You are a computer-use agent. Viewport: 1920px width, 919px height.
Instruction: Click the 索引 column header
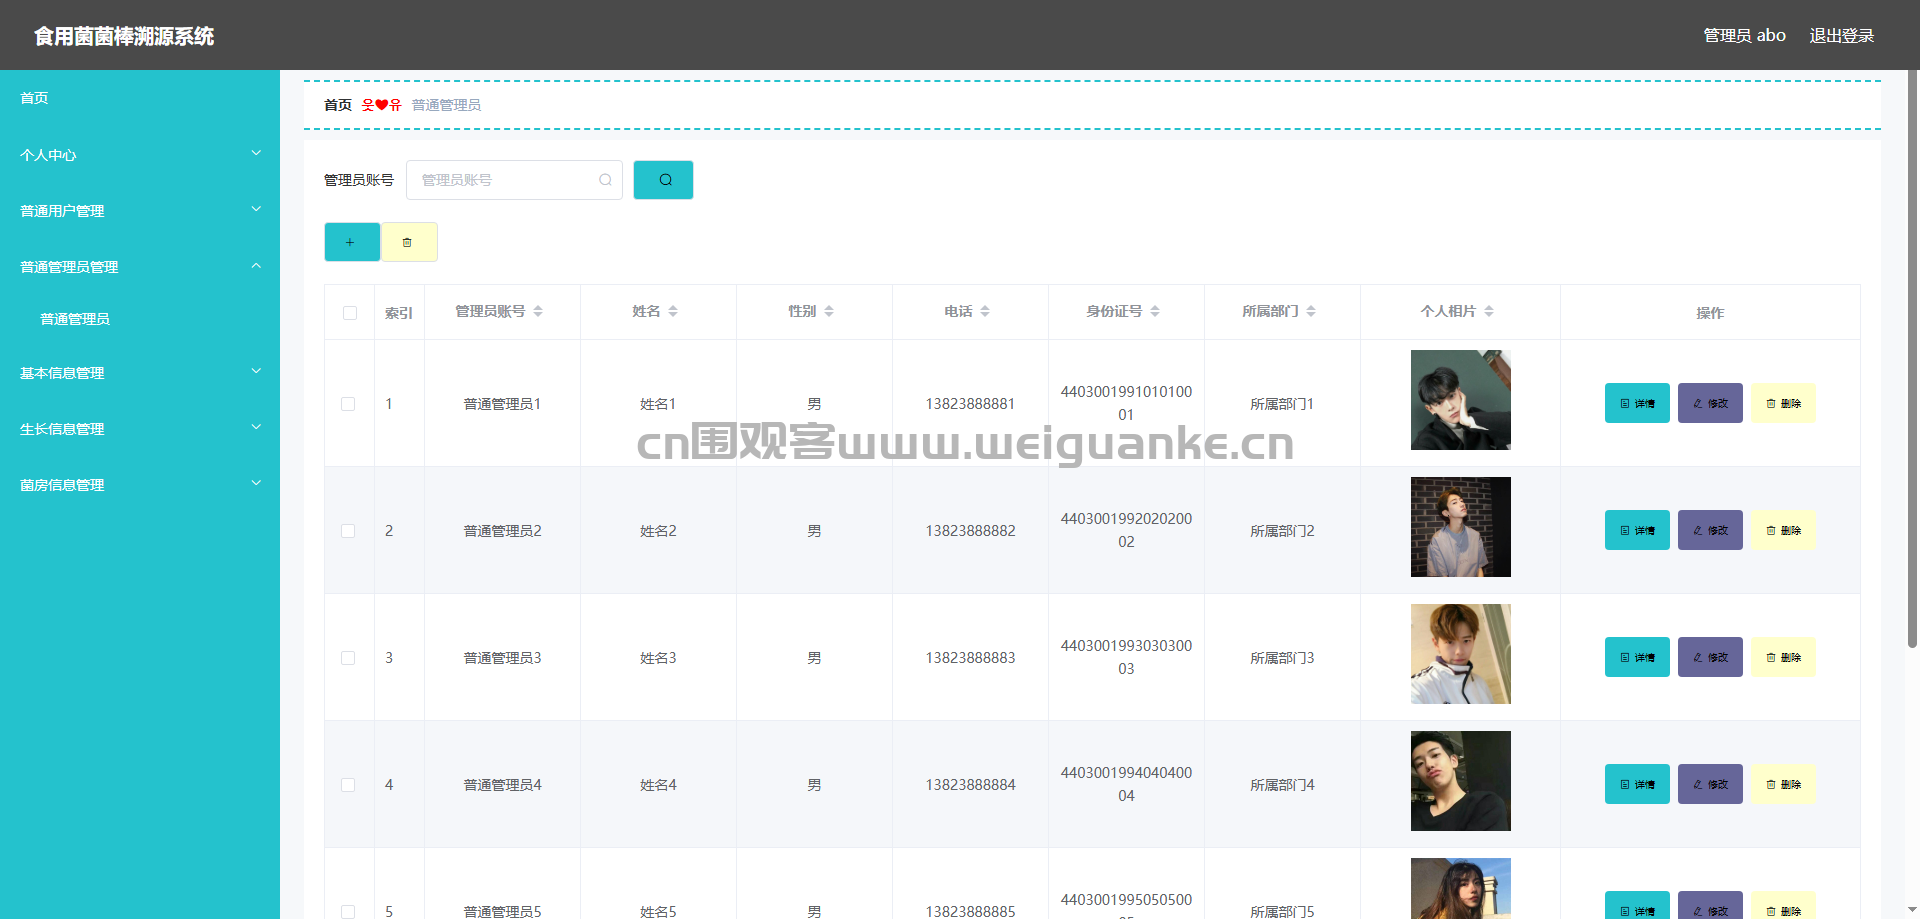point(399,313)
